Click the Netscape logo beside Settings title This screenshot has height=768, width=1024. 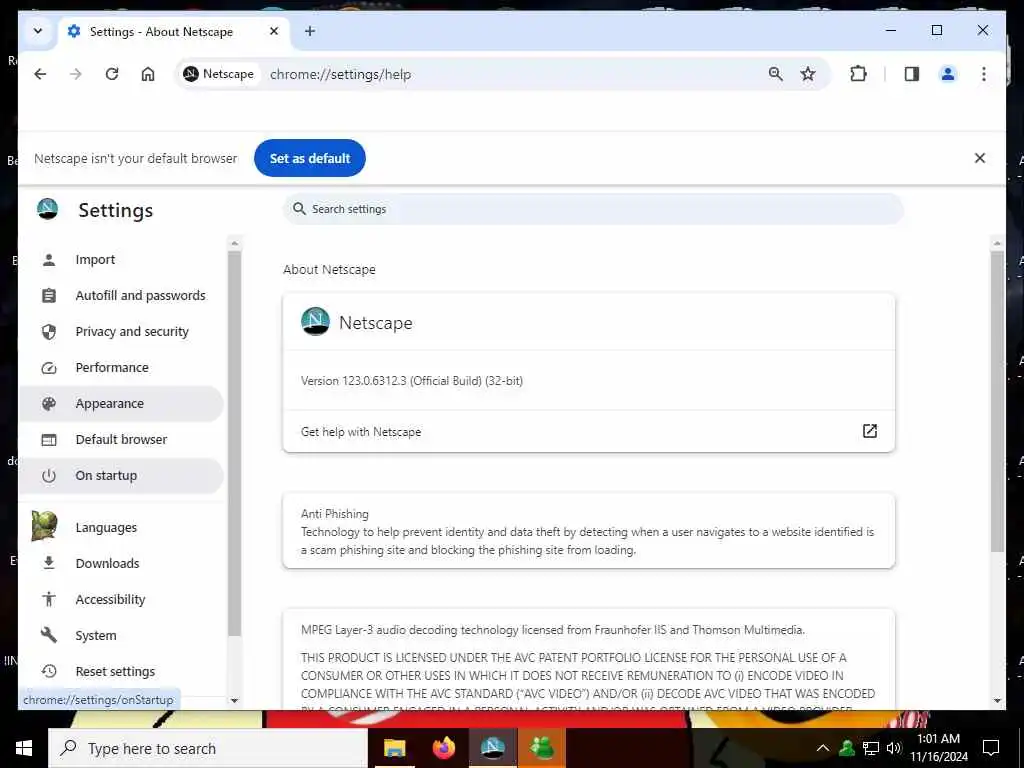[x=48, y=209]
